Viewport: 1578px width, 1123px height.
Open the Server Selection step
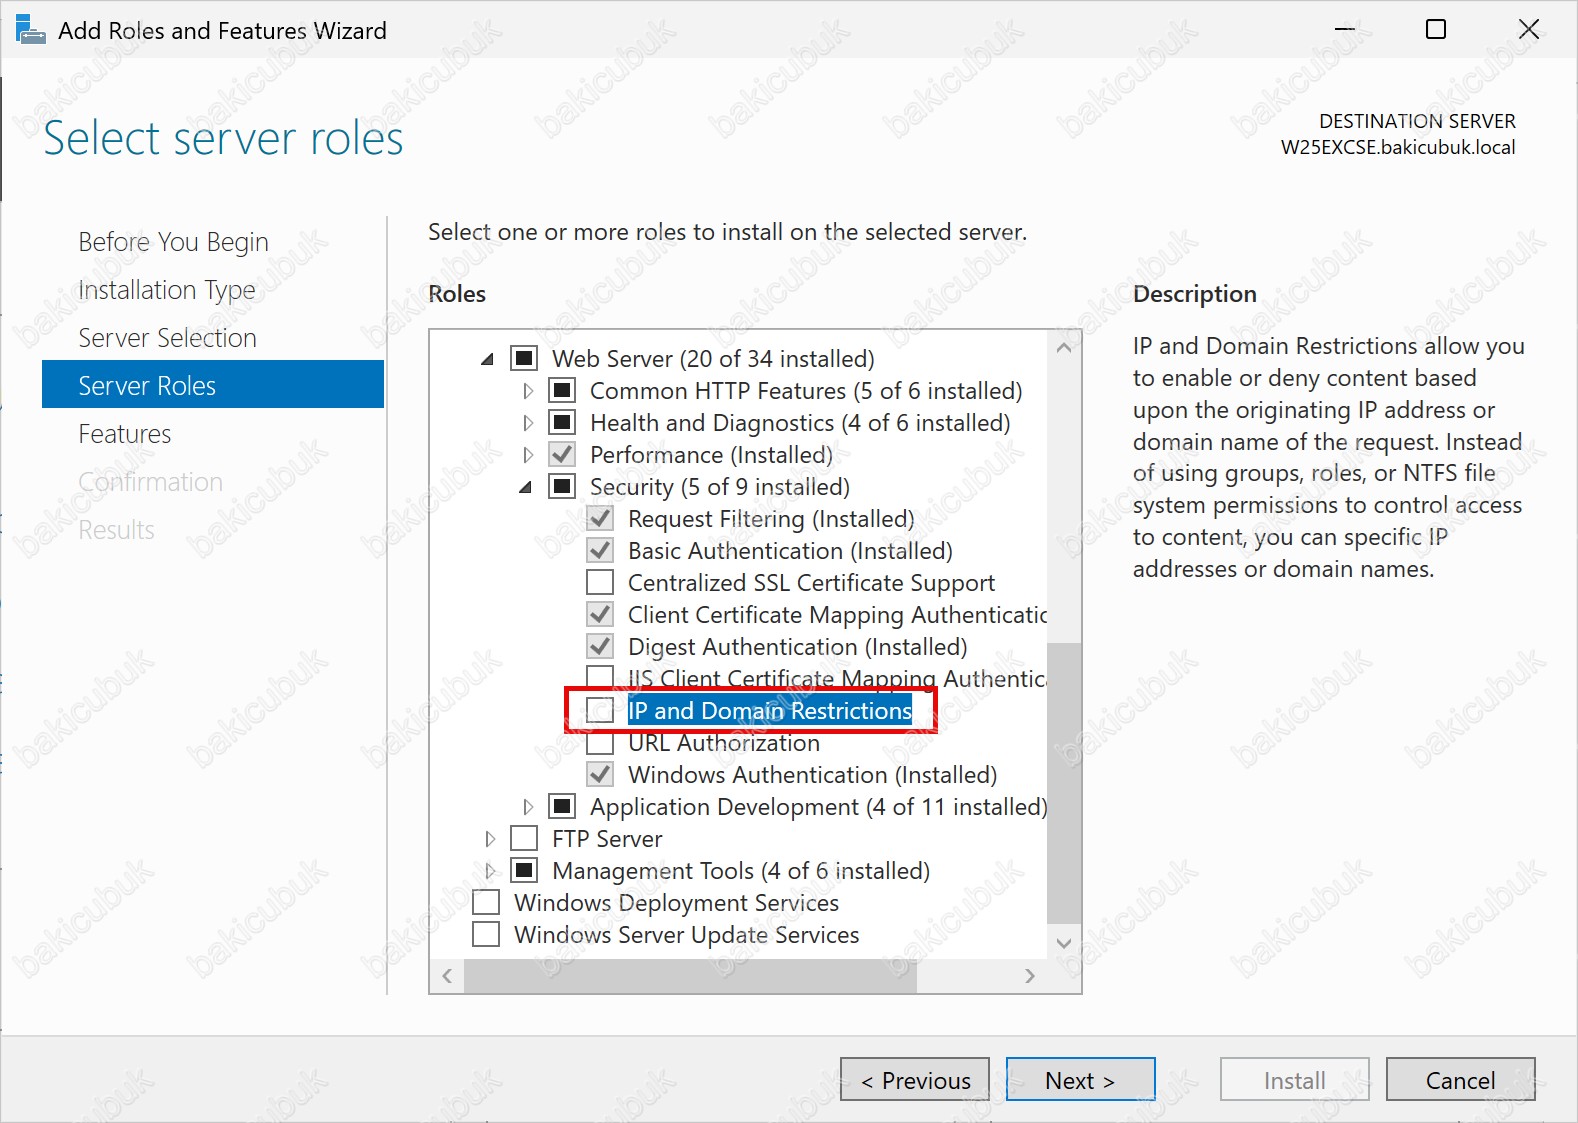point(167,338)
